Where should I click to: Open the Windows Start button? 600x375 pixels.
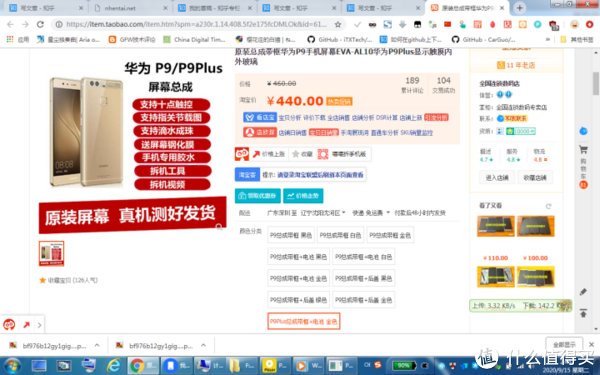12,366
